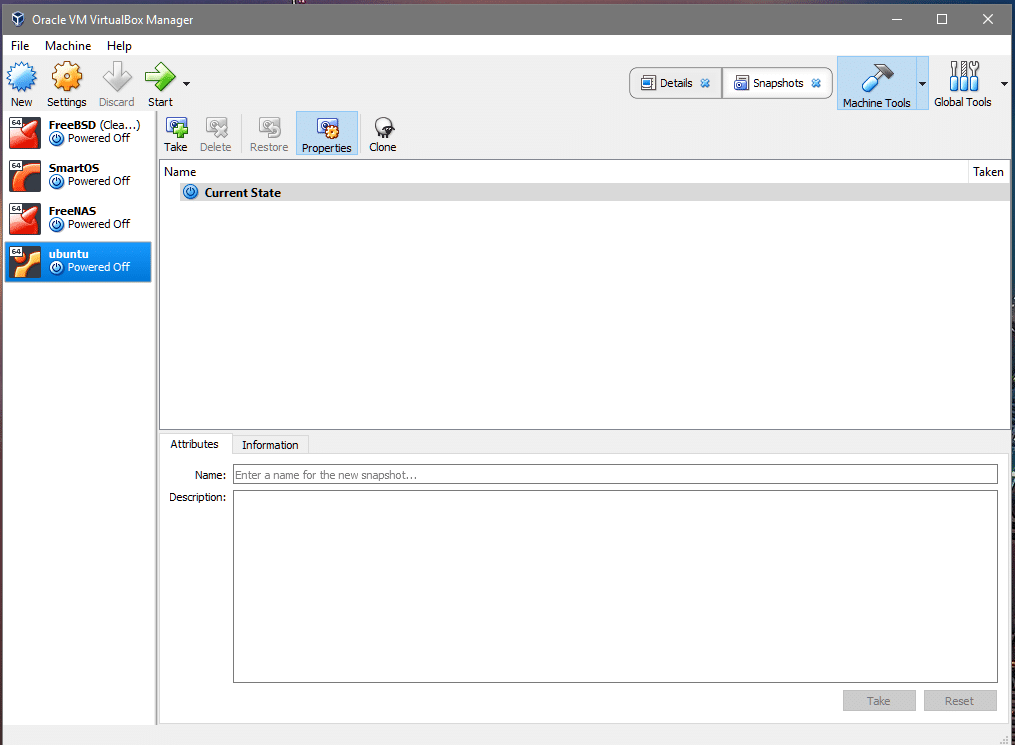
Task: Switch to the Details tool view
Action: (676, 83)
